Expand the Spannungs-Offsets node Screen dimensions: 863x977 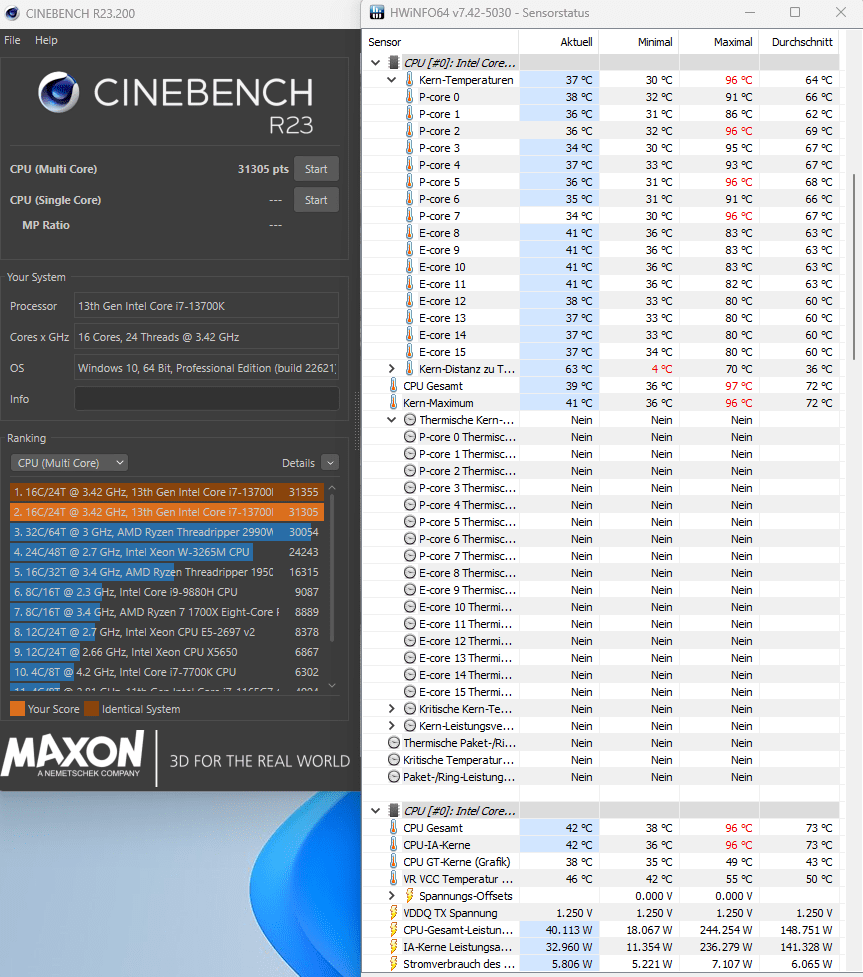[x=391, y=895]
